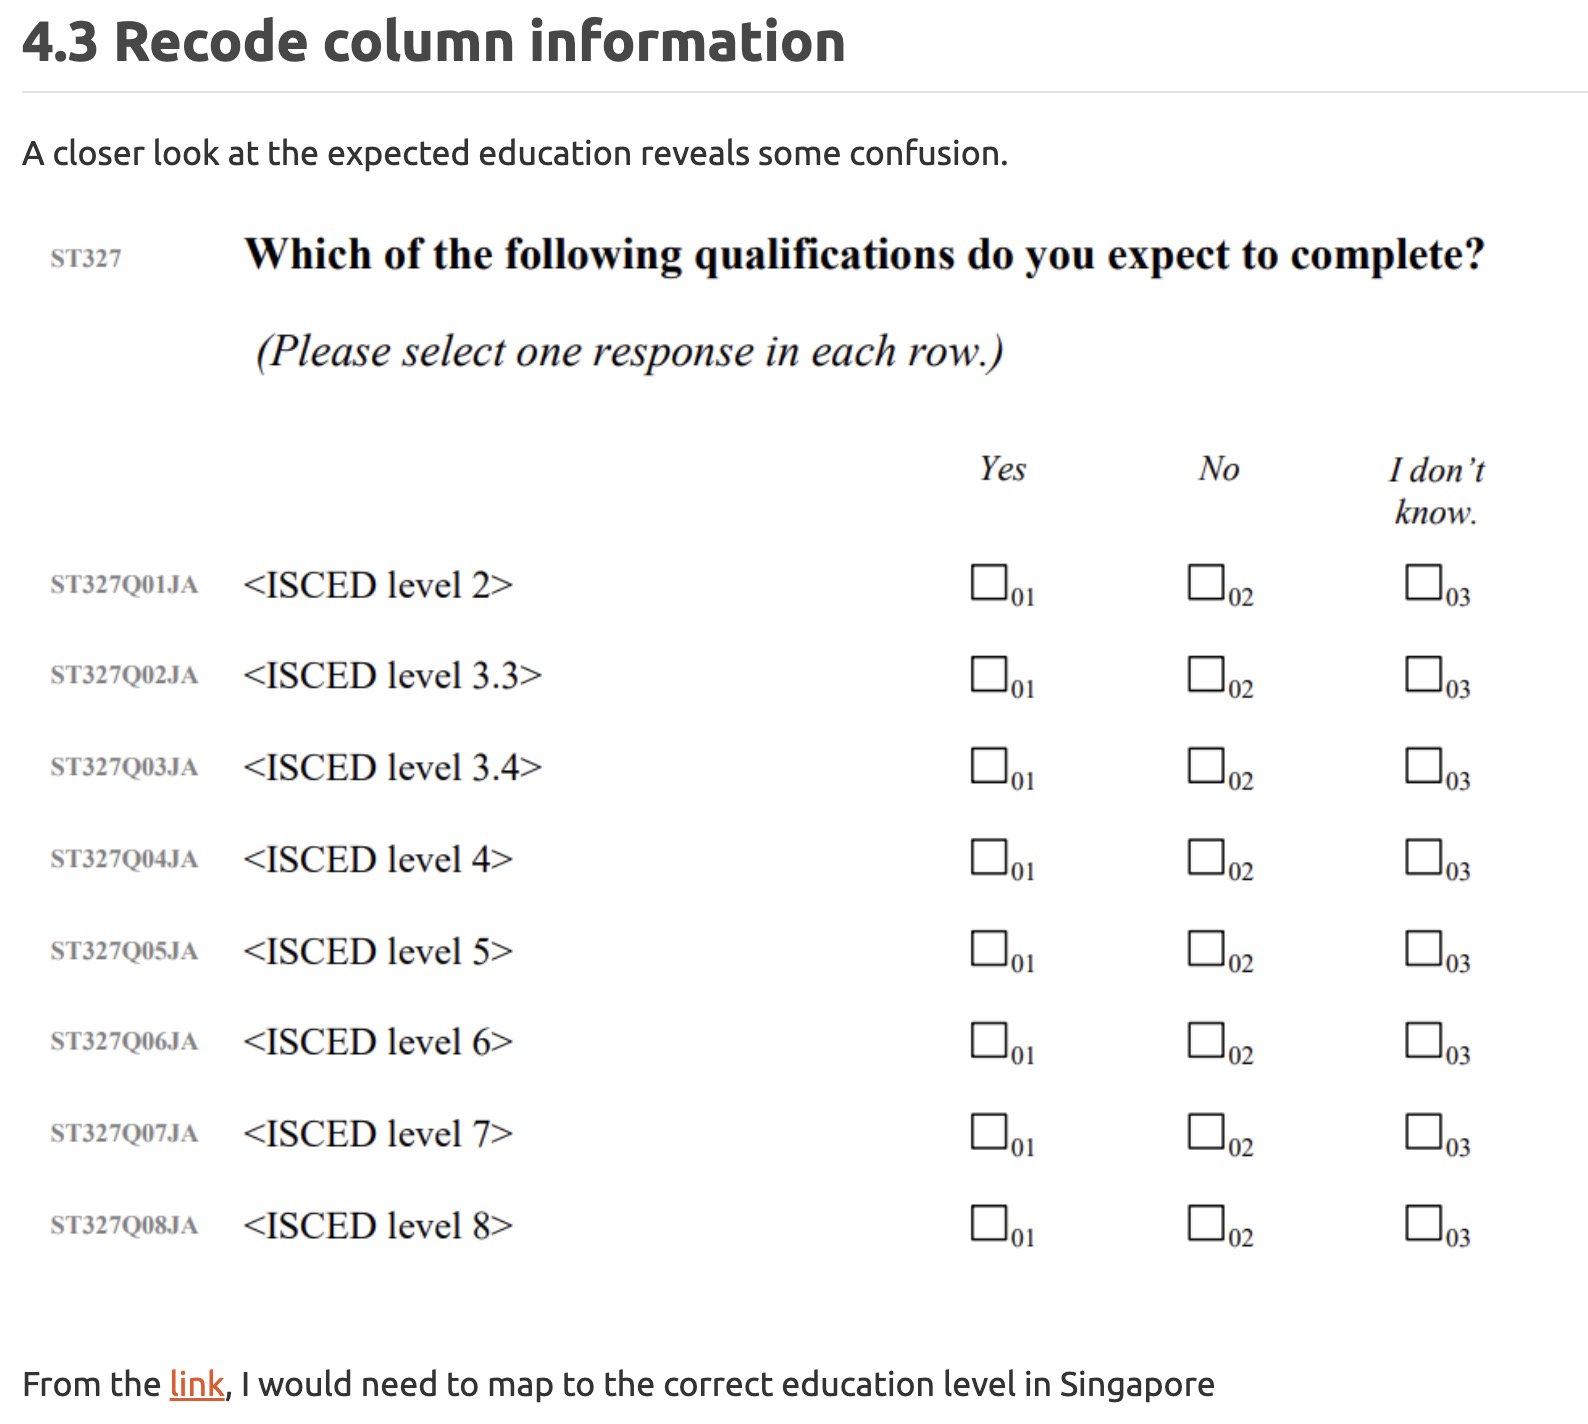Tick No box for ISCED level 3.4
Screen dimensions: 1588x1424
(x=1205, y=765)
